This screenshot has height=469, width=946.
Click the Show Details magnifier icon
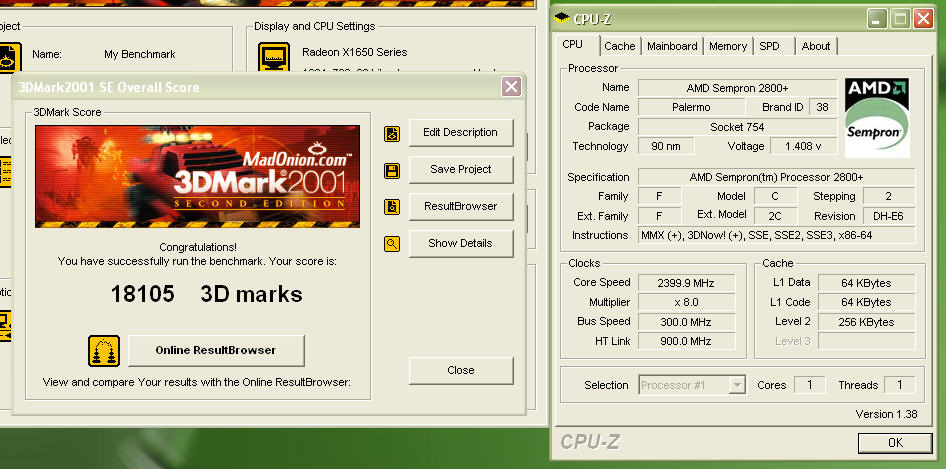392,244
